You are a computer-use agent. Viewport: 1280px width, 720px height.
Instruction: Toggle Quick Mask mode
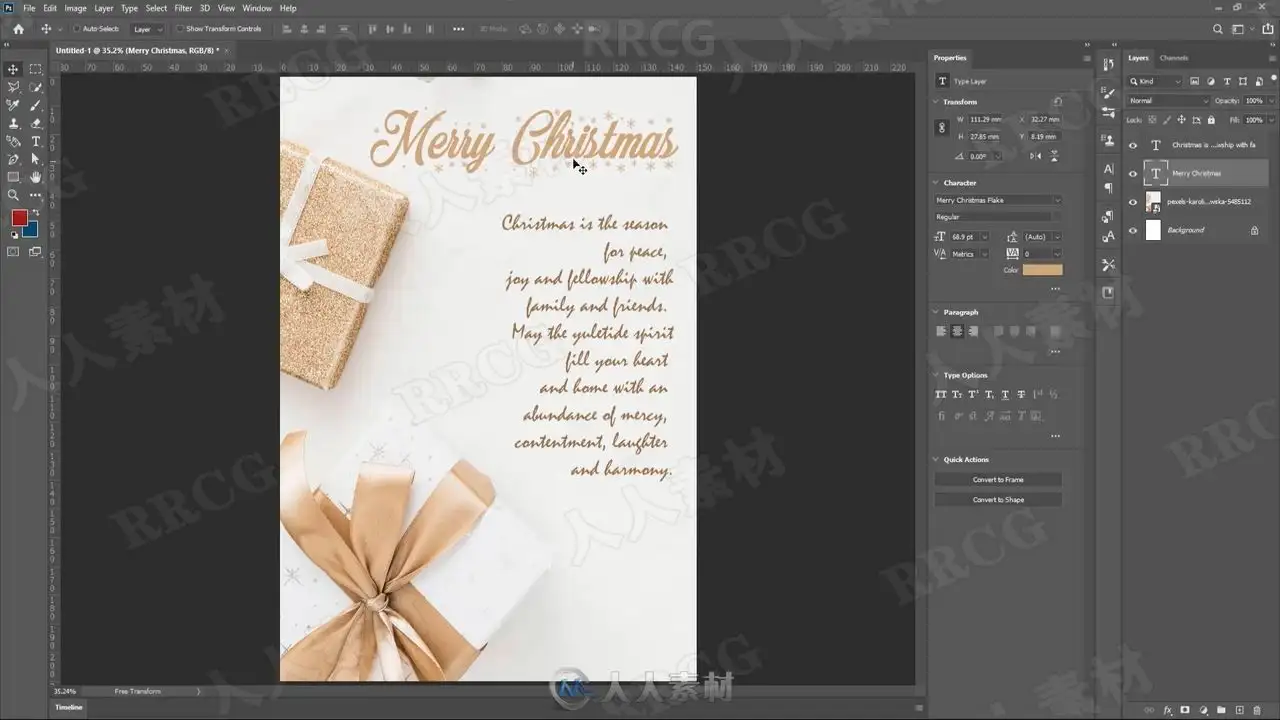point(13,252)
